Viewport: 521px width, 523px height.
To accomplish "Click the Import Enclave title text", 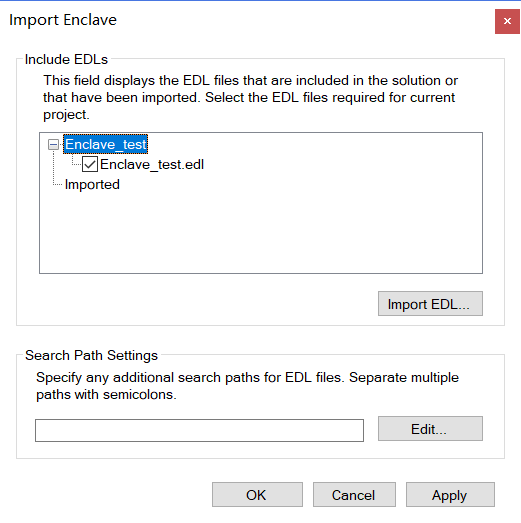I will click(x=63, y=20).
